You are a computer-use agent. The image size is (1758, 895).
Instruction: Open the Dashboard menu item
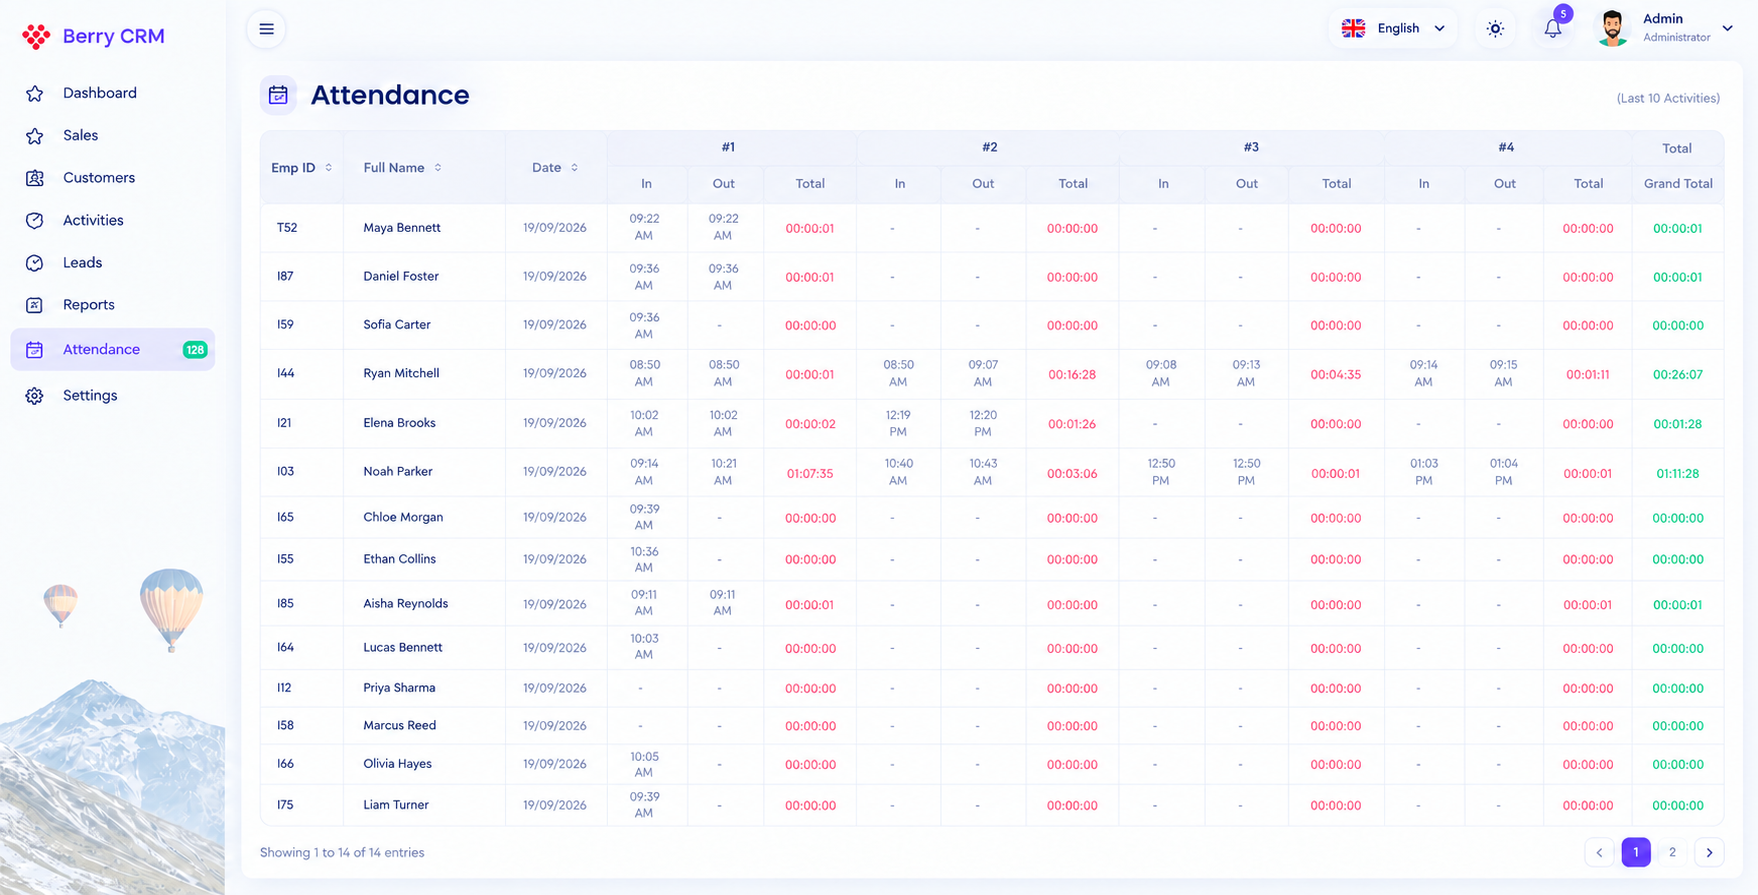(x=112, y=93)
